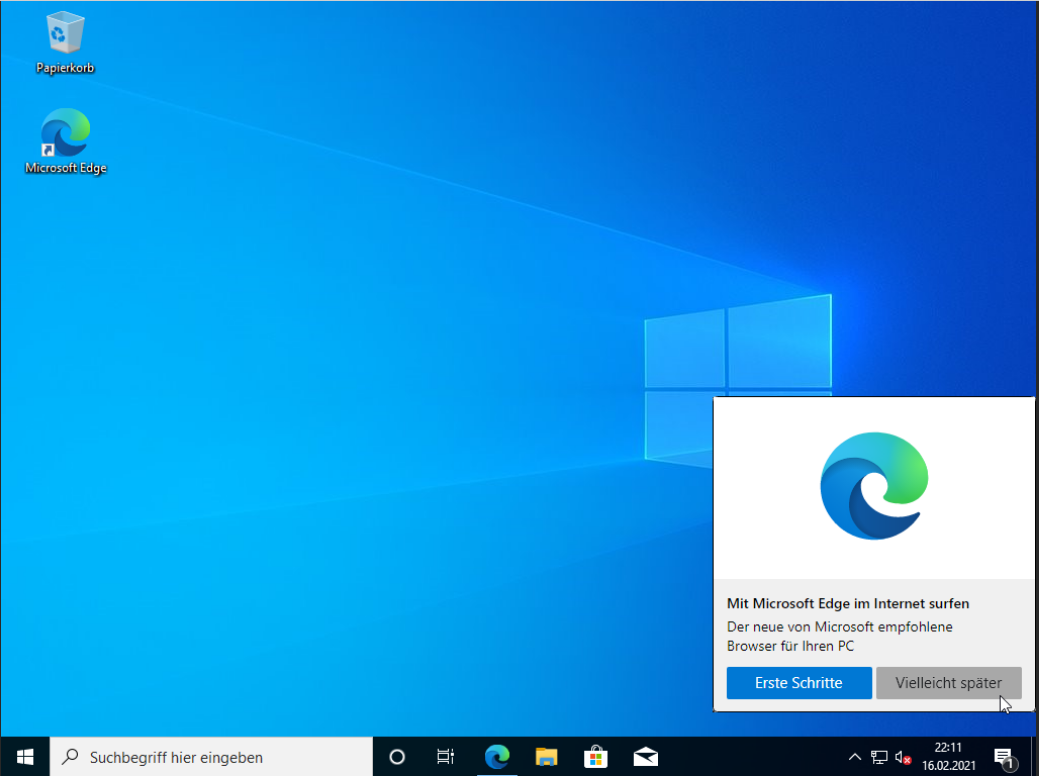Open File Explorer from the taskbar

coord(546,757)
